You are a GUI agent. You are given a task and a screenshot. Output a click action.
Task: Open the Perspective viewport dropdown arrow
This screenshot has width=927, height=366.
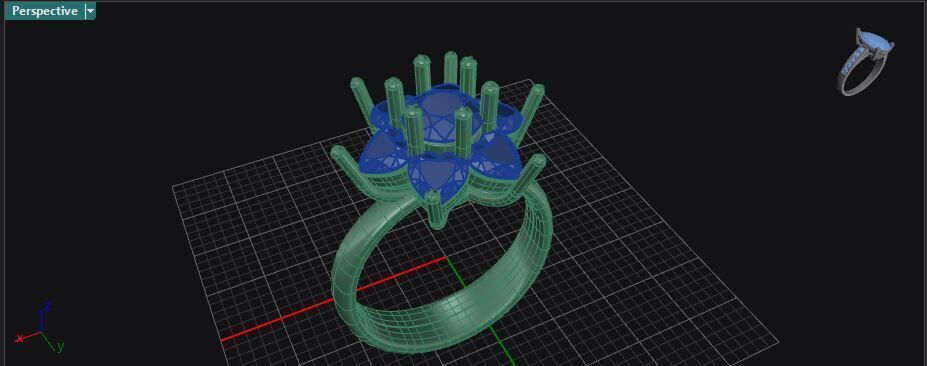(x=90, y=11)
